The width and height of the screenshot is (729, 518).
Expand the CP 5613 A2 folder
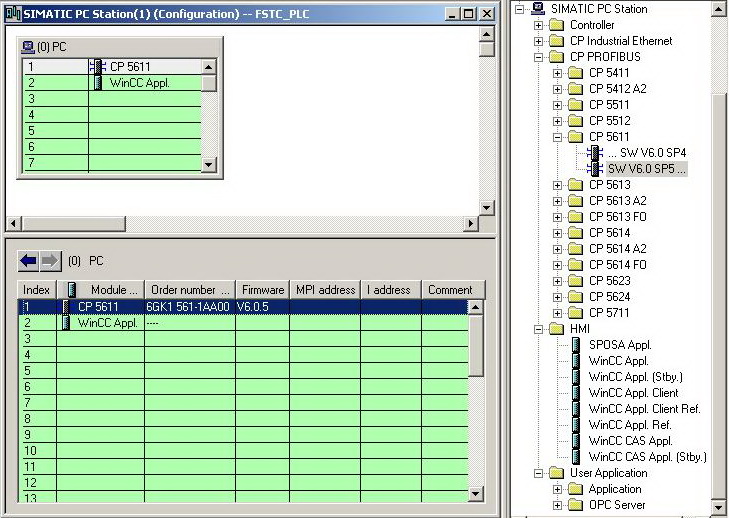pos(557,201)
